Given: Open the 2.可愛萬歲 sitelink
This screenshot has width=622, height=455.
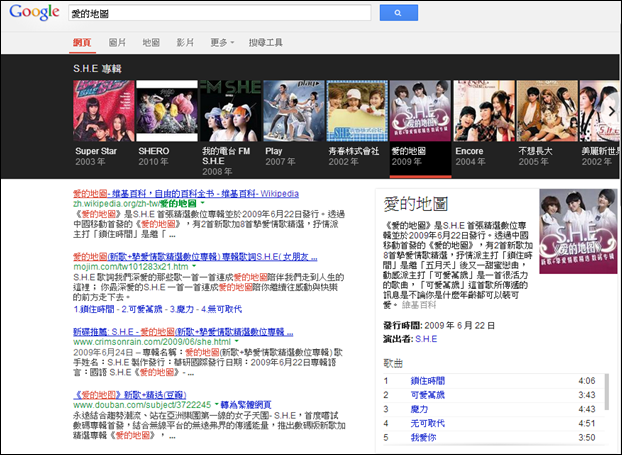Looking at the screenshot, I should [142, 309].
